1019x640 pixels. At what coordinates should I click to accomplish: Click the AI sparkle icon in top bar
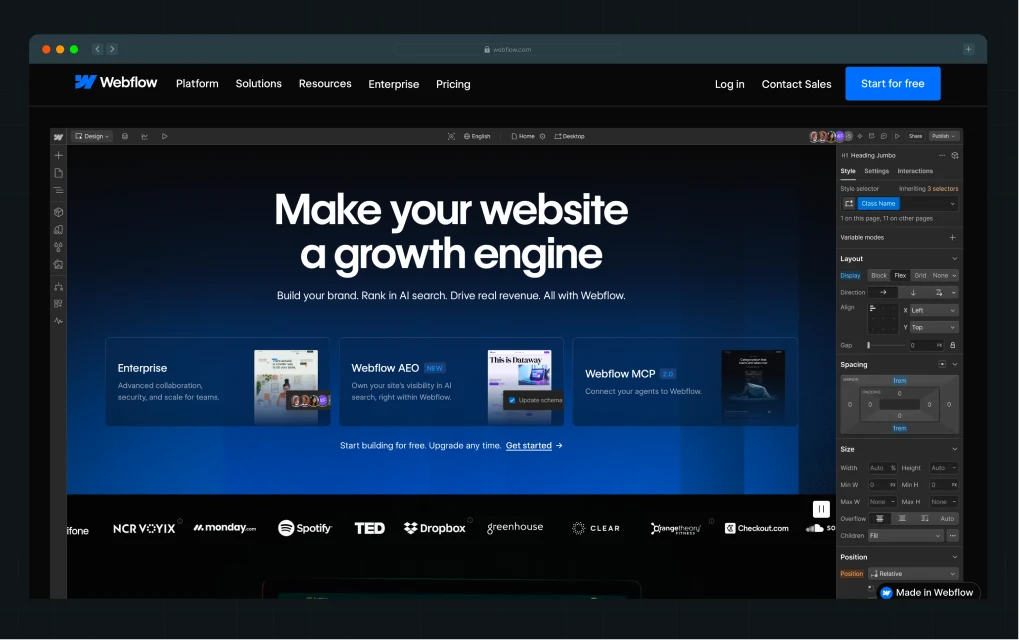(x=860, y=136)
